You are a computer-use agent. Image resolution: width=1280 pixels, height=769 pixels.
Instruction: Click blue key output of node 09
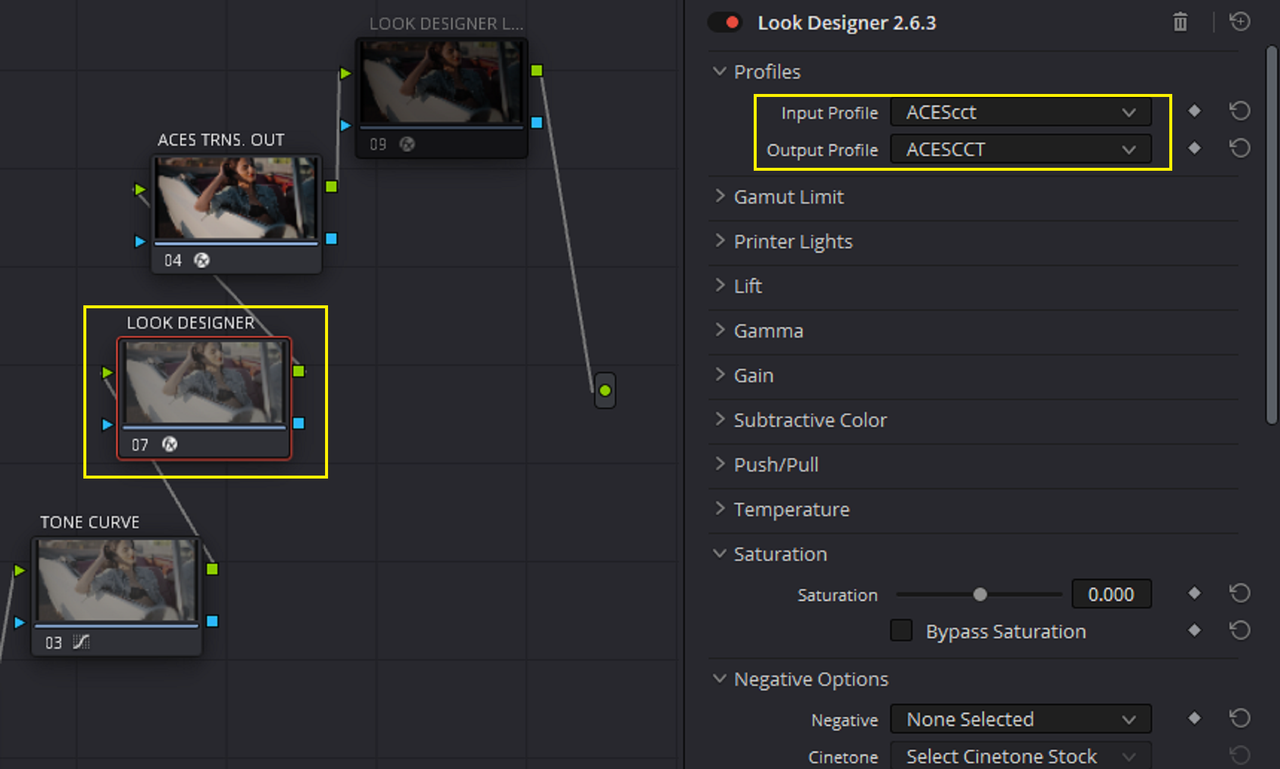click(537, 122)
